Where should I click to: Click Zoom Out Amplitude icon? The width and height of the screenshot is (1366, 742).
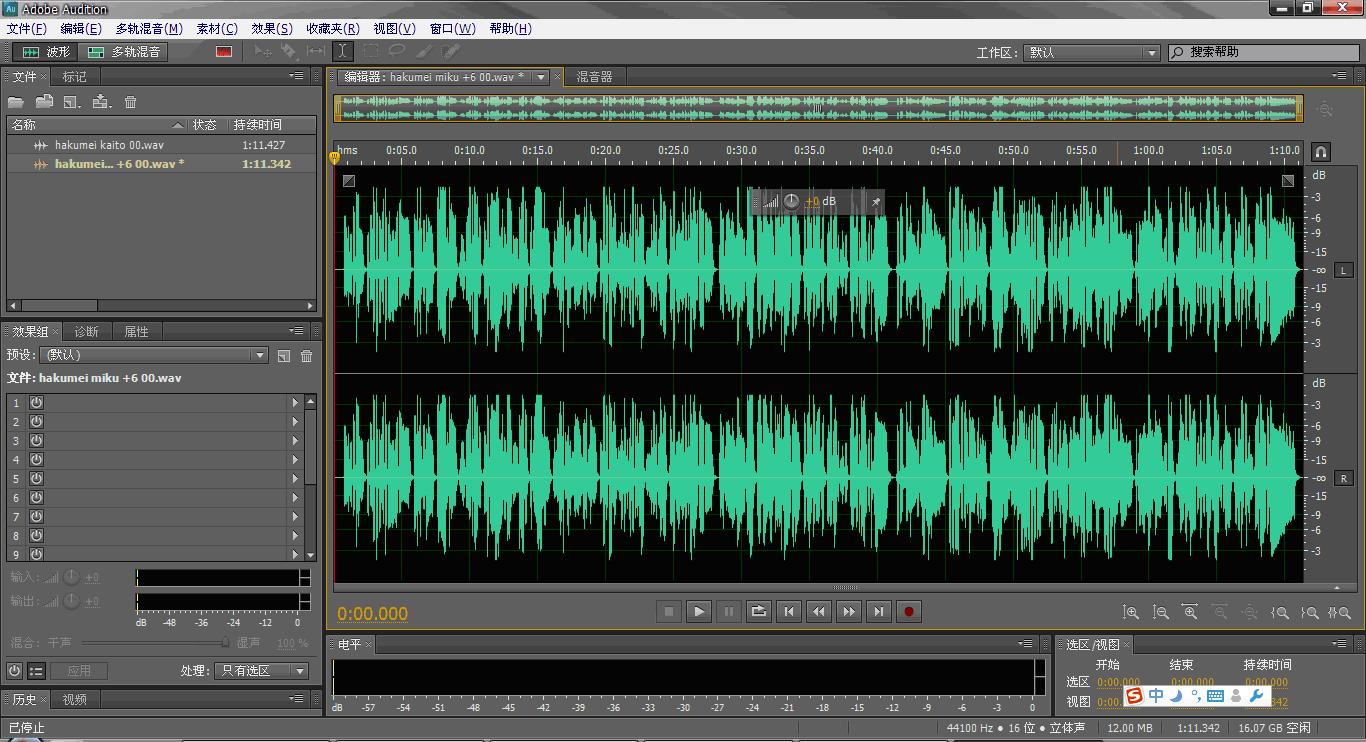[x=1161, y=612]
